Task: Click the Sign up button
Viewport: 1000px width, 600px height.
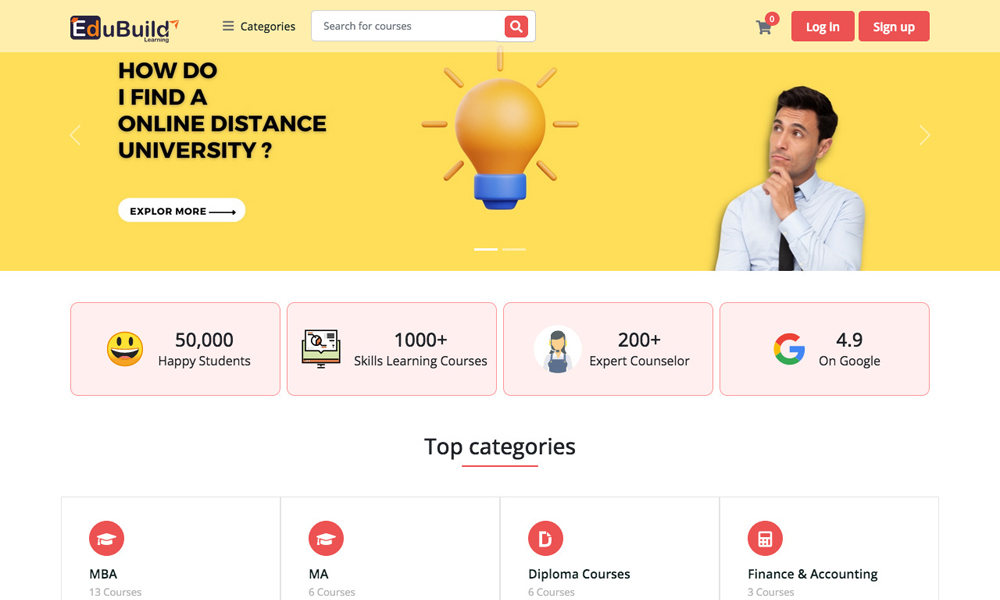Action: click(893, 26)
